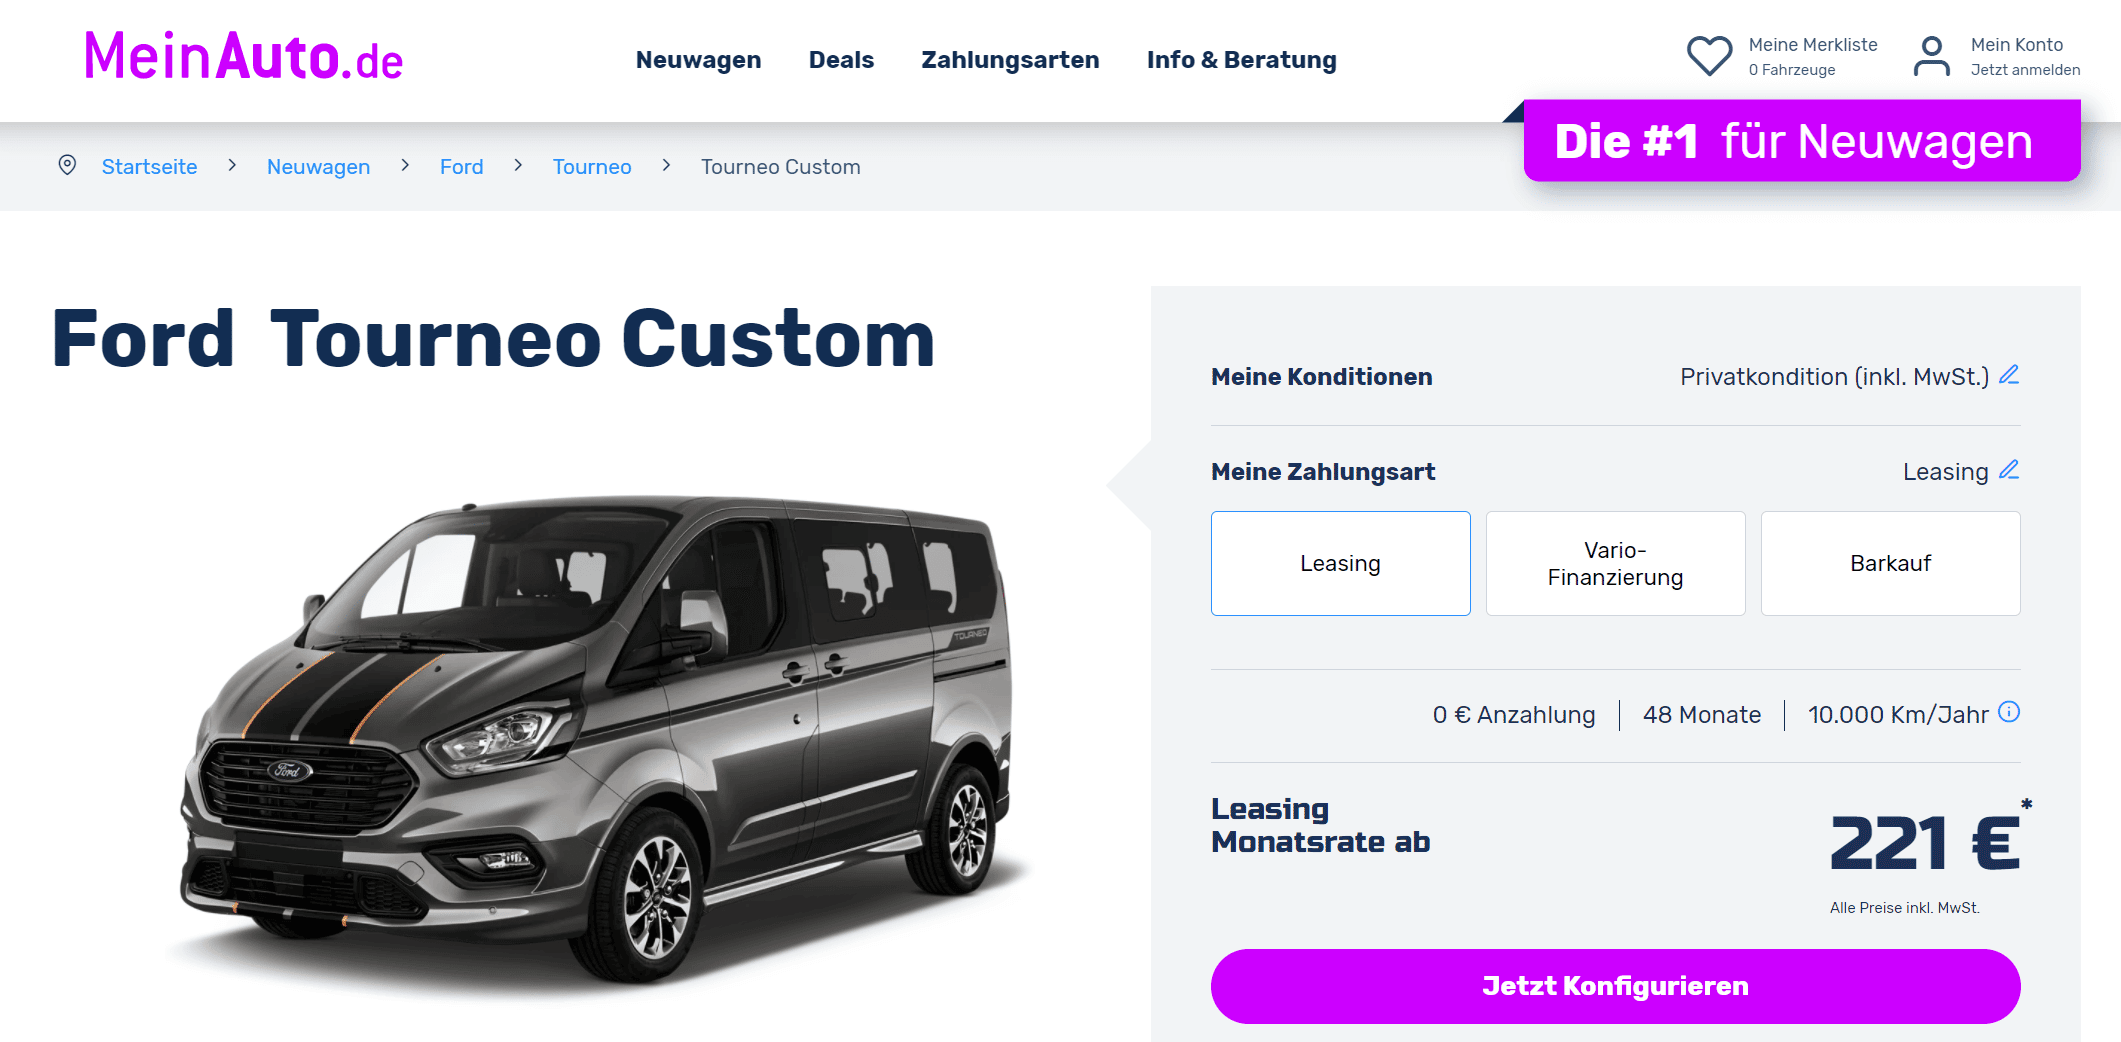Click the user account icon
The width and height of the screenshot is (2121, 1042).
(1931, 57)
